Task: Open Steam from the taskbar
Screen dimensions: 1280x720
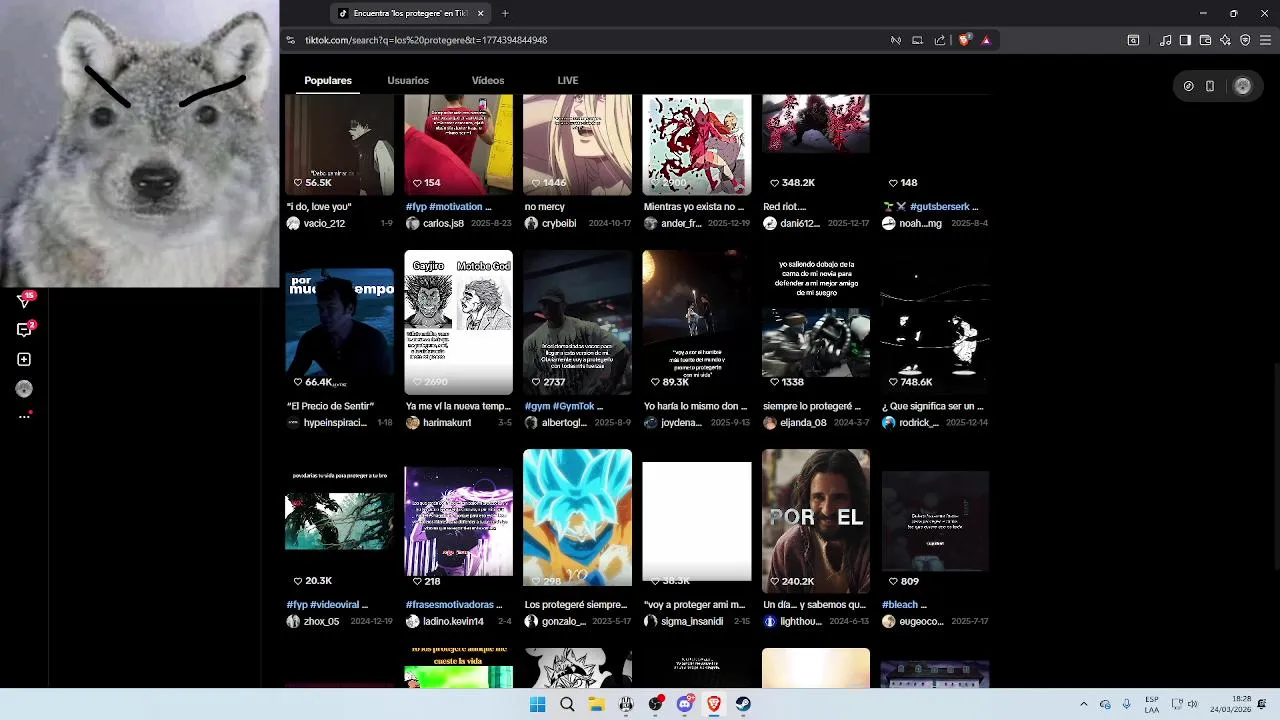Action: tap(743, 704)
